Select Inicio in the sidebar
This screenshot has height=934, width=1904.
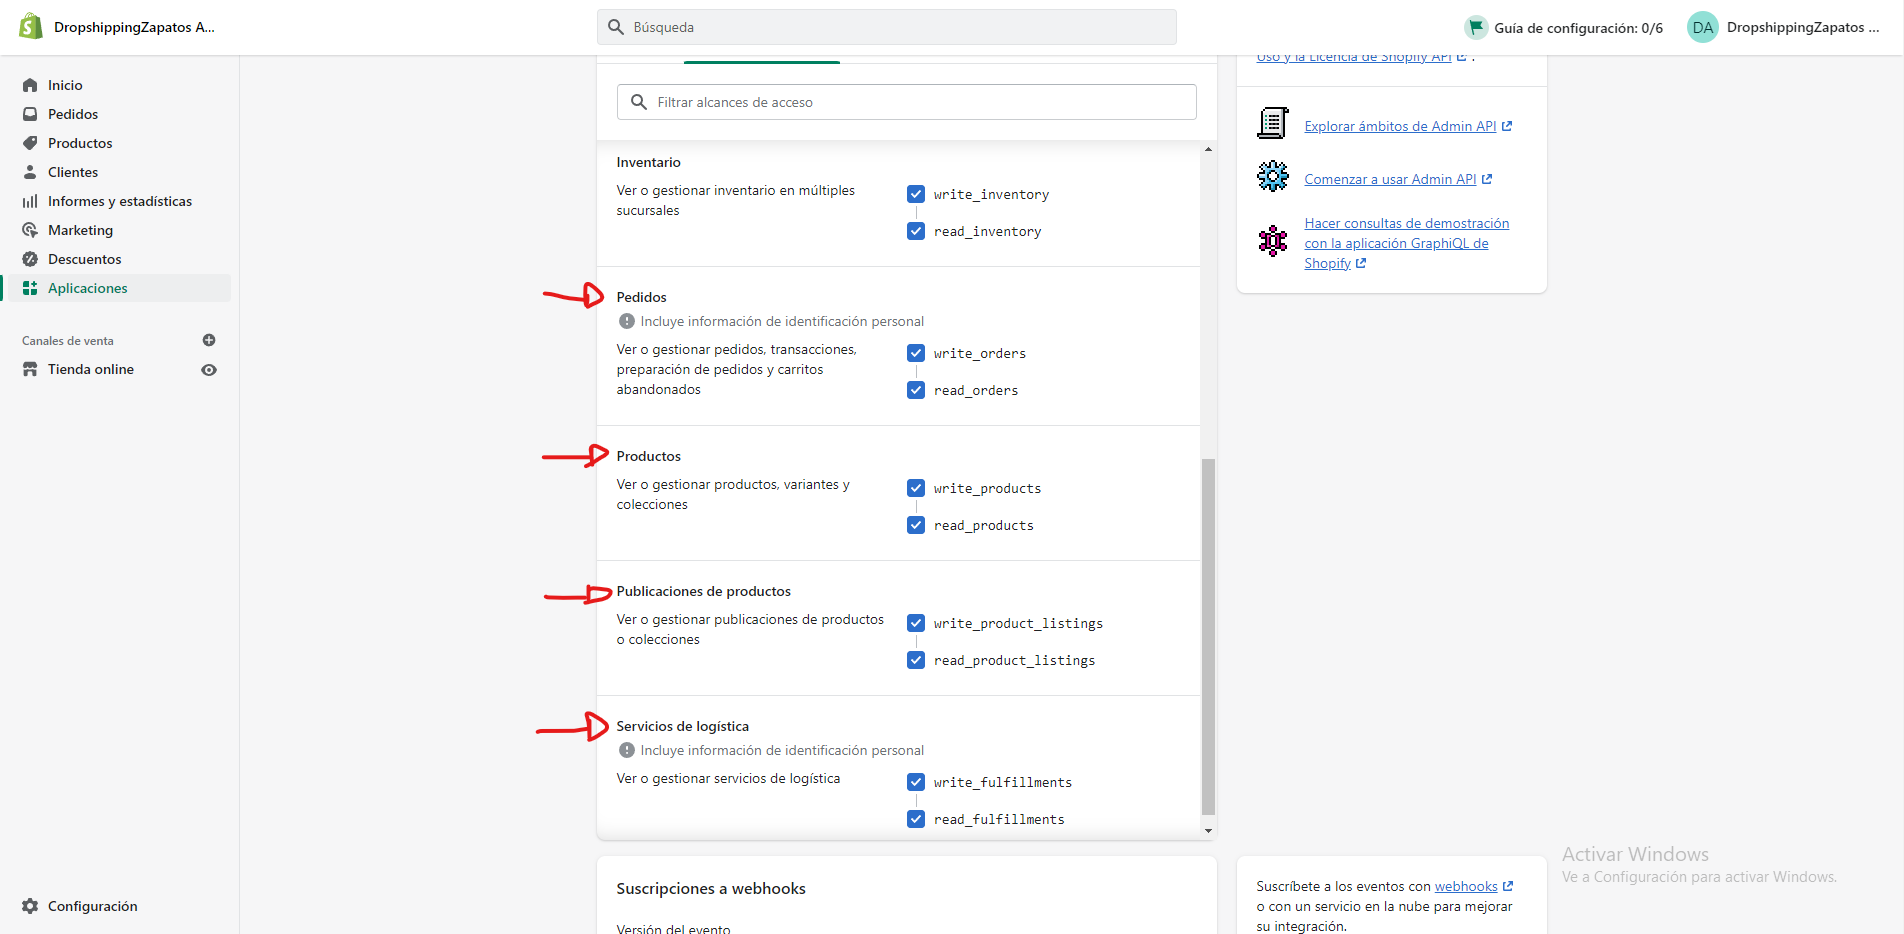tap(62, 84)
